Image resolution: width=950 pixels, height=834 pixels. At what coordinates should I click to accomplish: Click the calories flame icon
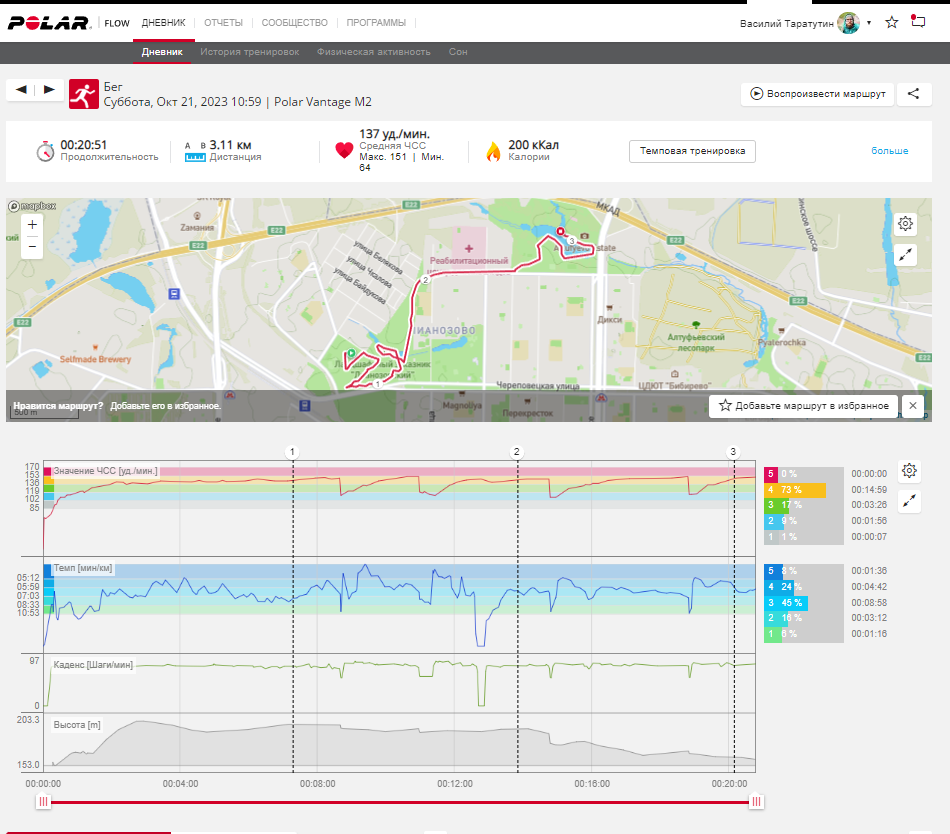(x=493, y=151)
